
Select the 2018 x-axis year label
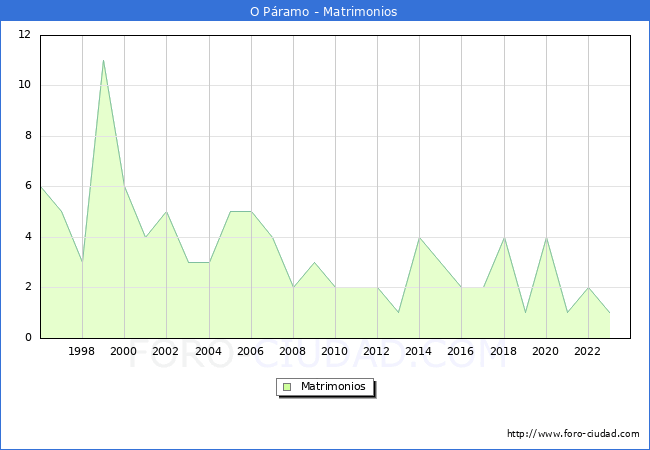(x=503, y=351)
